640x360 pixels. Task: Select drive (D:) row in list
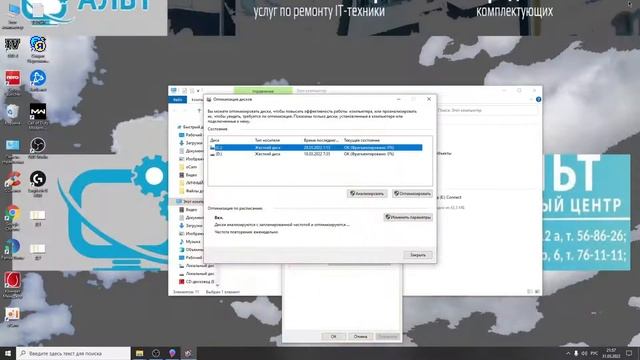coord(316,154)
